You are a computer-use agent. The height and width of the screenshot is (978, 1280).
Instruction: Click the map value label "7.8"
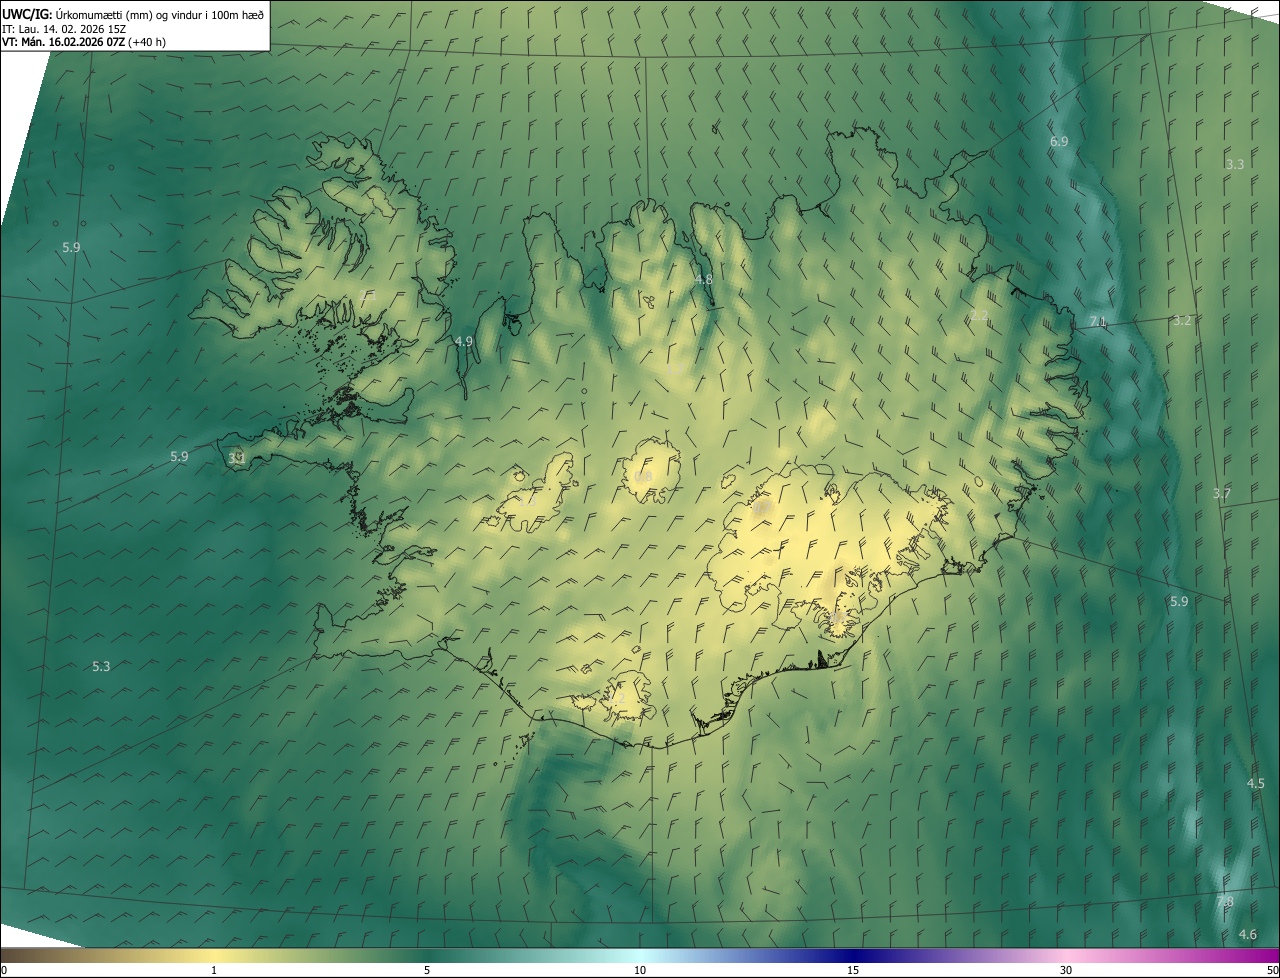click(x=1225, y=902)
